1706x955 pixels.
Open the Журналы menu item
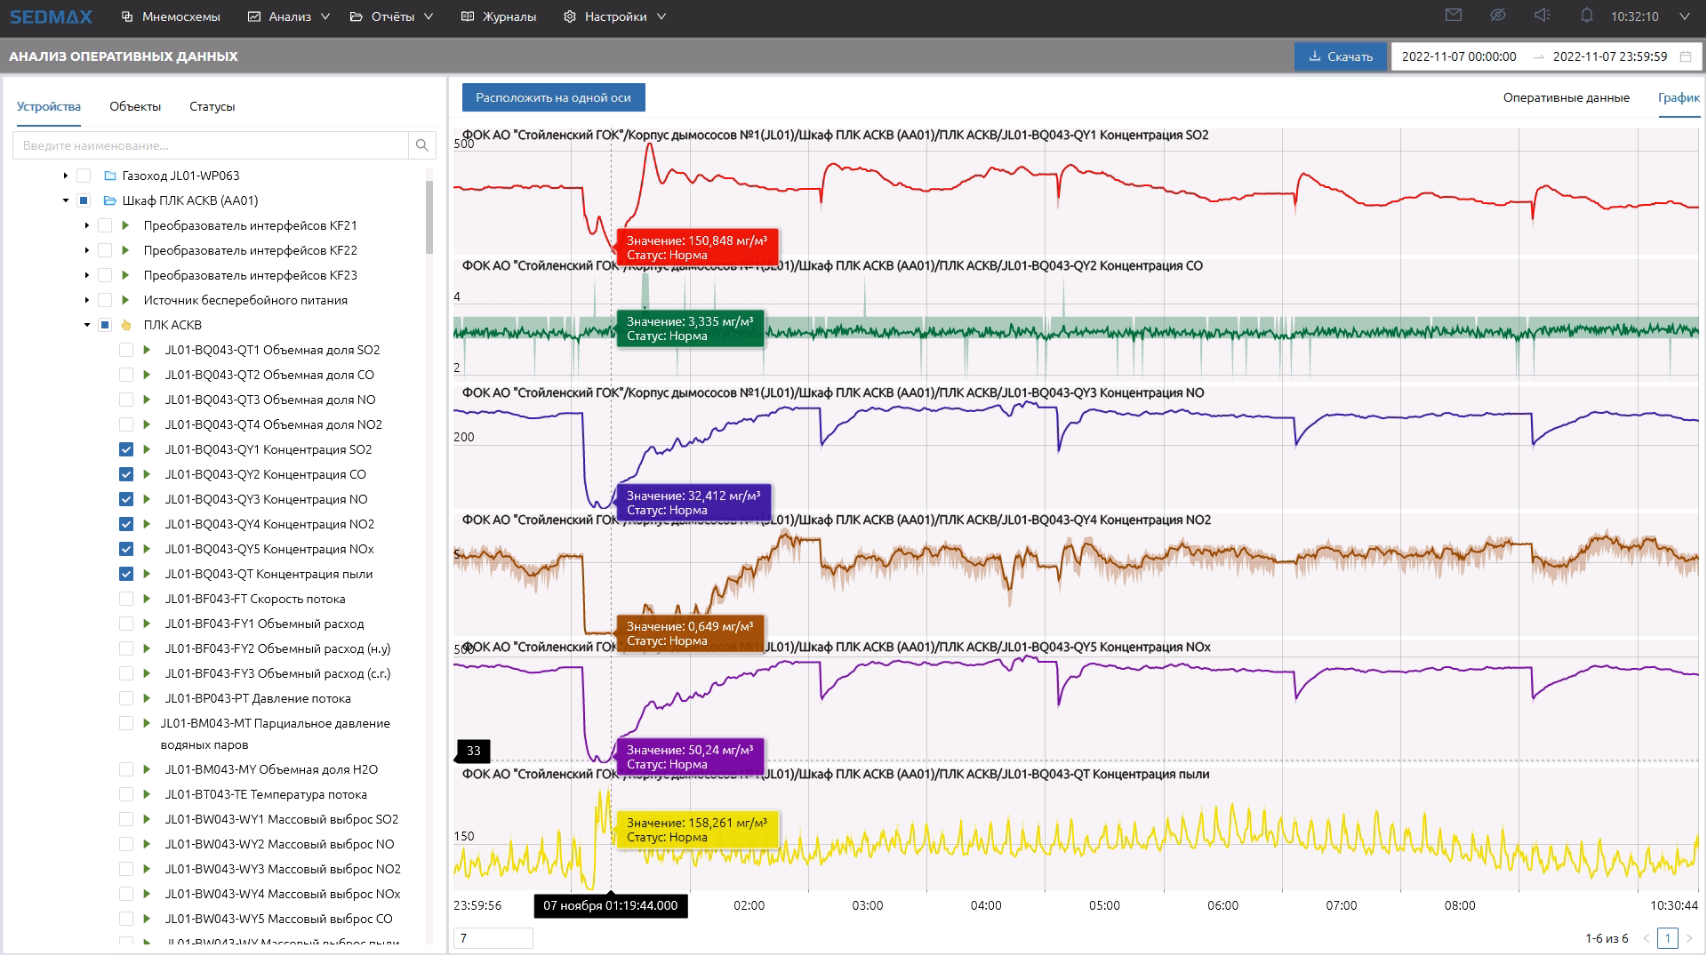499,17
